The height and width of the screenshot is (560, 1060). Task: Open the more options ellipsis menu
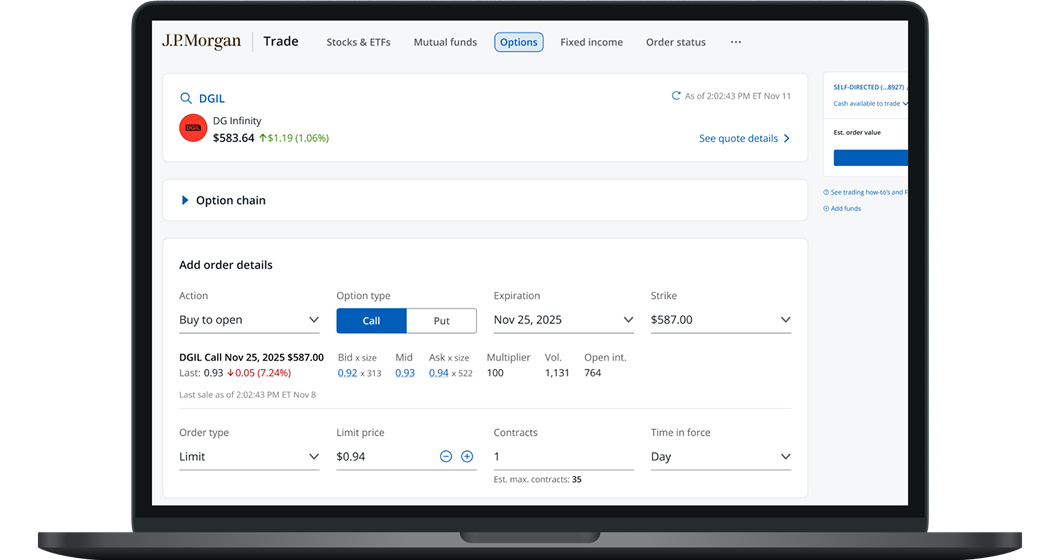(x=736, y=42)
